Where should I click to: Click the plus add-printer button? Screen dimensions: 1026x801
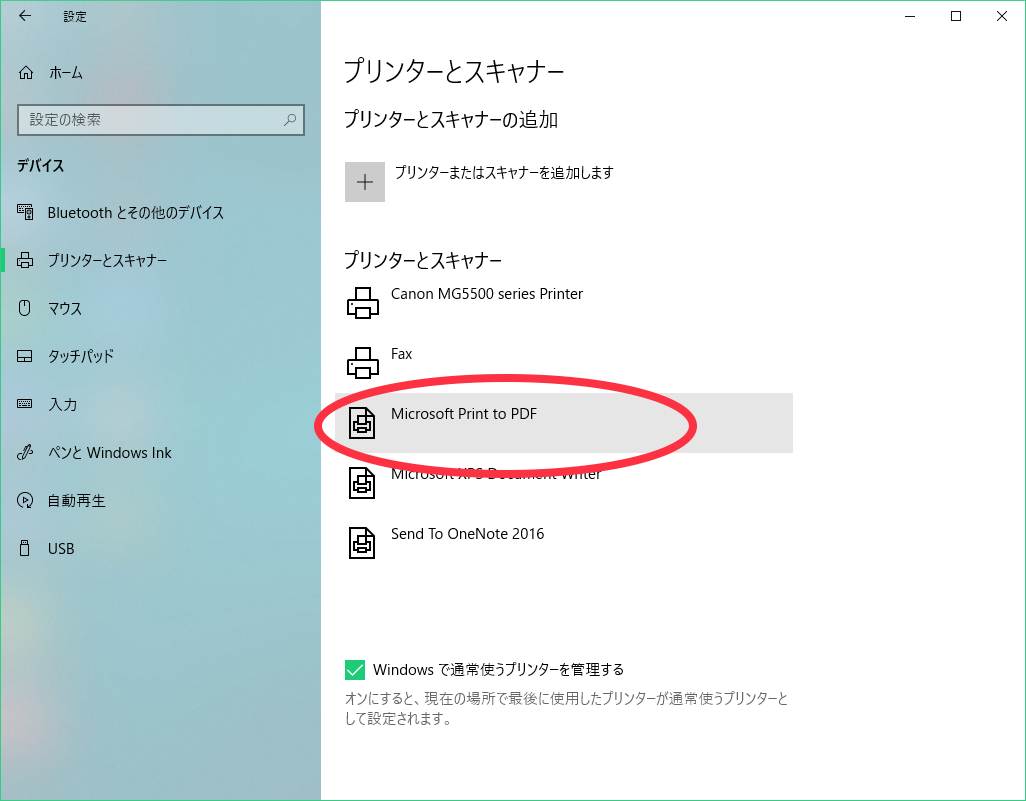pos(364,182)
